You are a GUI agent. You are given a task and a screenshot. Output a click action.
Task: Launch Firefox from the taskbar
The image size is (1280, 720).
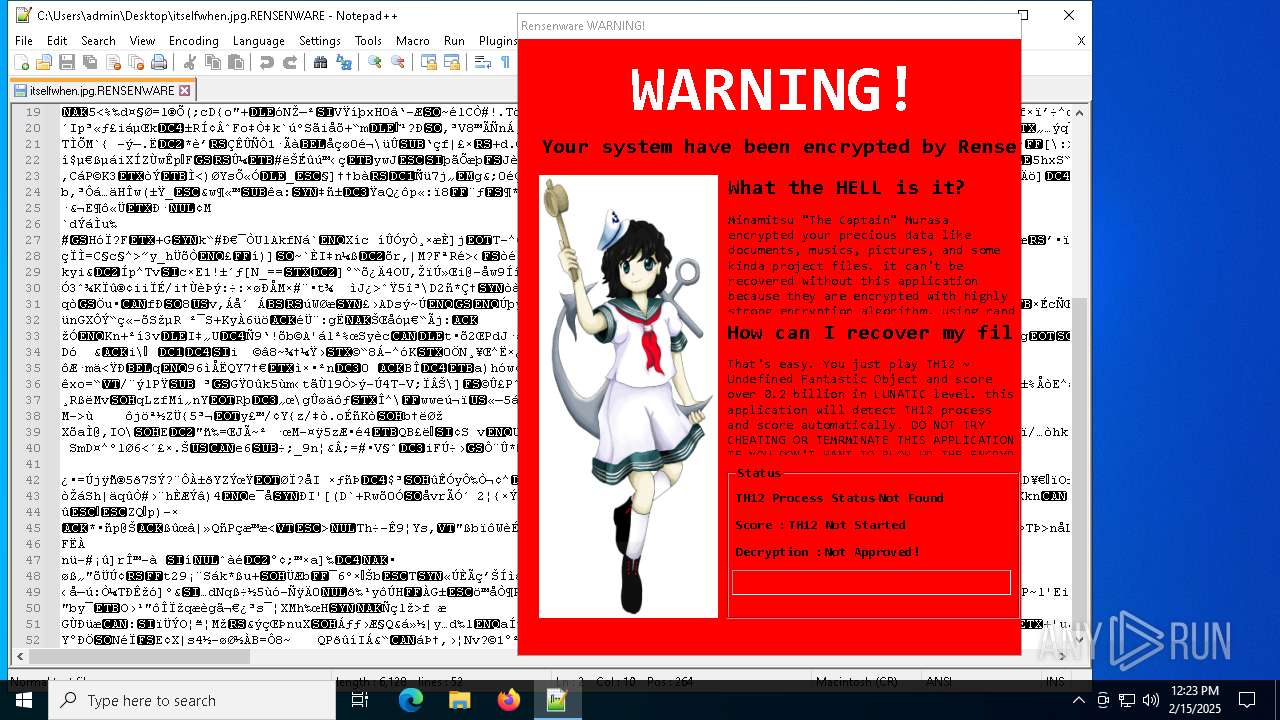coord(508,700)
